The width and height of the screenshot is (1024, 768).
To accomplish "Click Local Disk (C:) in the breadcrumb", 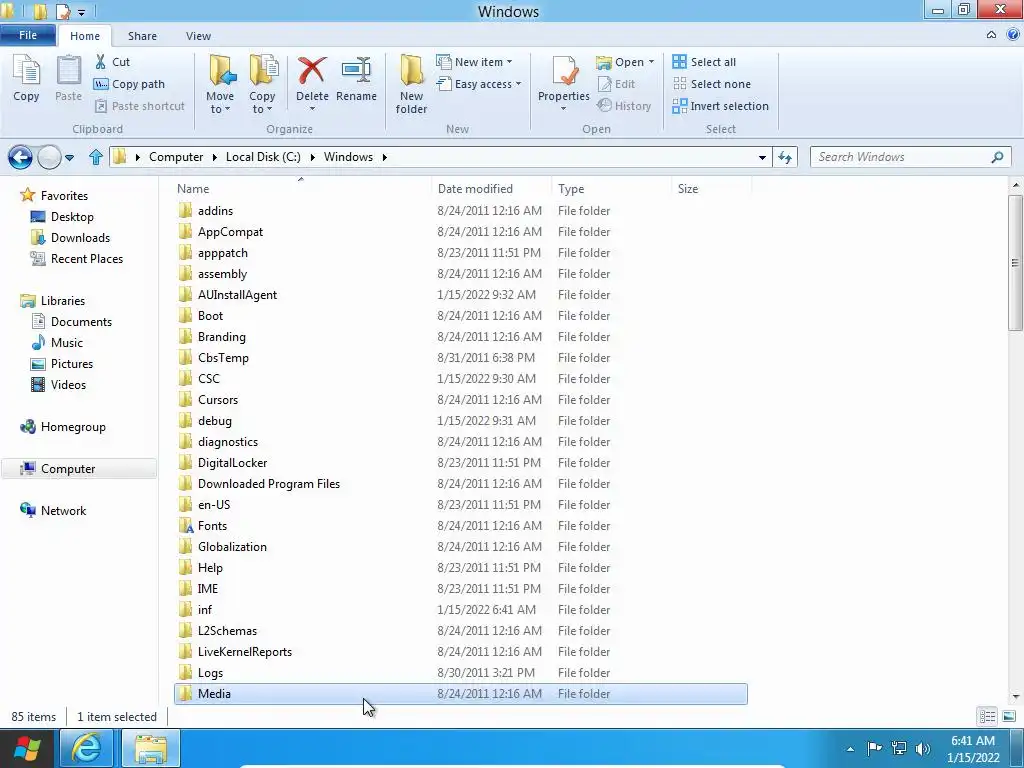I will tap(263, 157).
